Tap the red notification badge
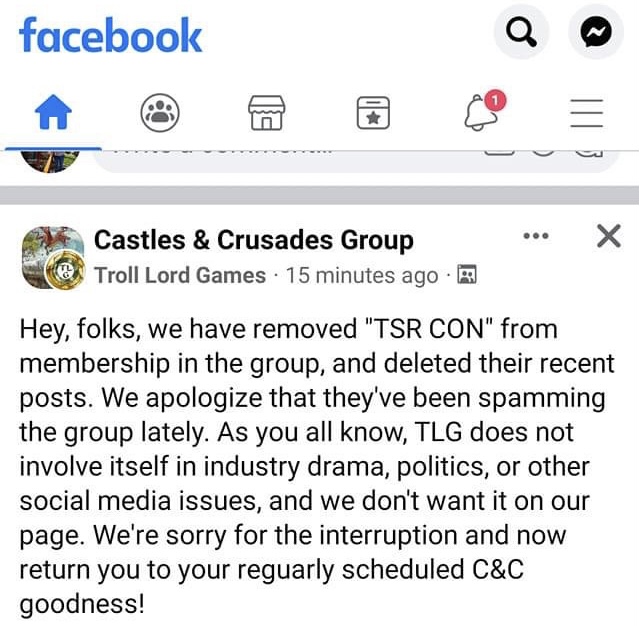Image resolution: width=639 pixels, height=626 pixels. tap(496, 100)
